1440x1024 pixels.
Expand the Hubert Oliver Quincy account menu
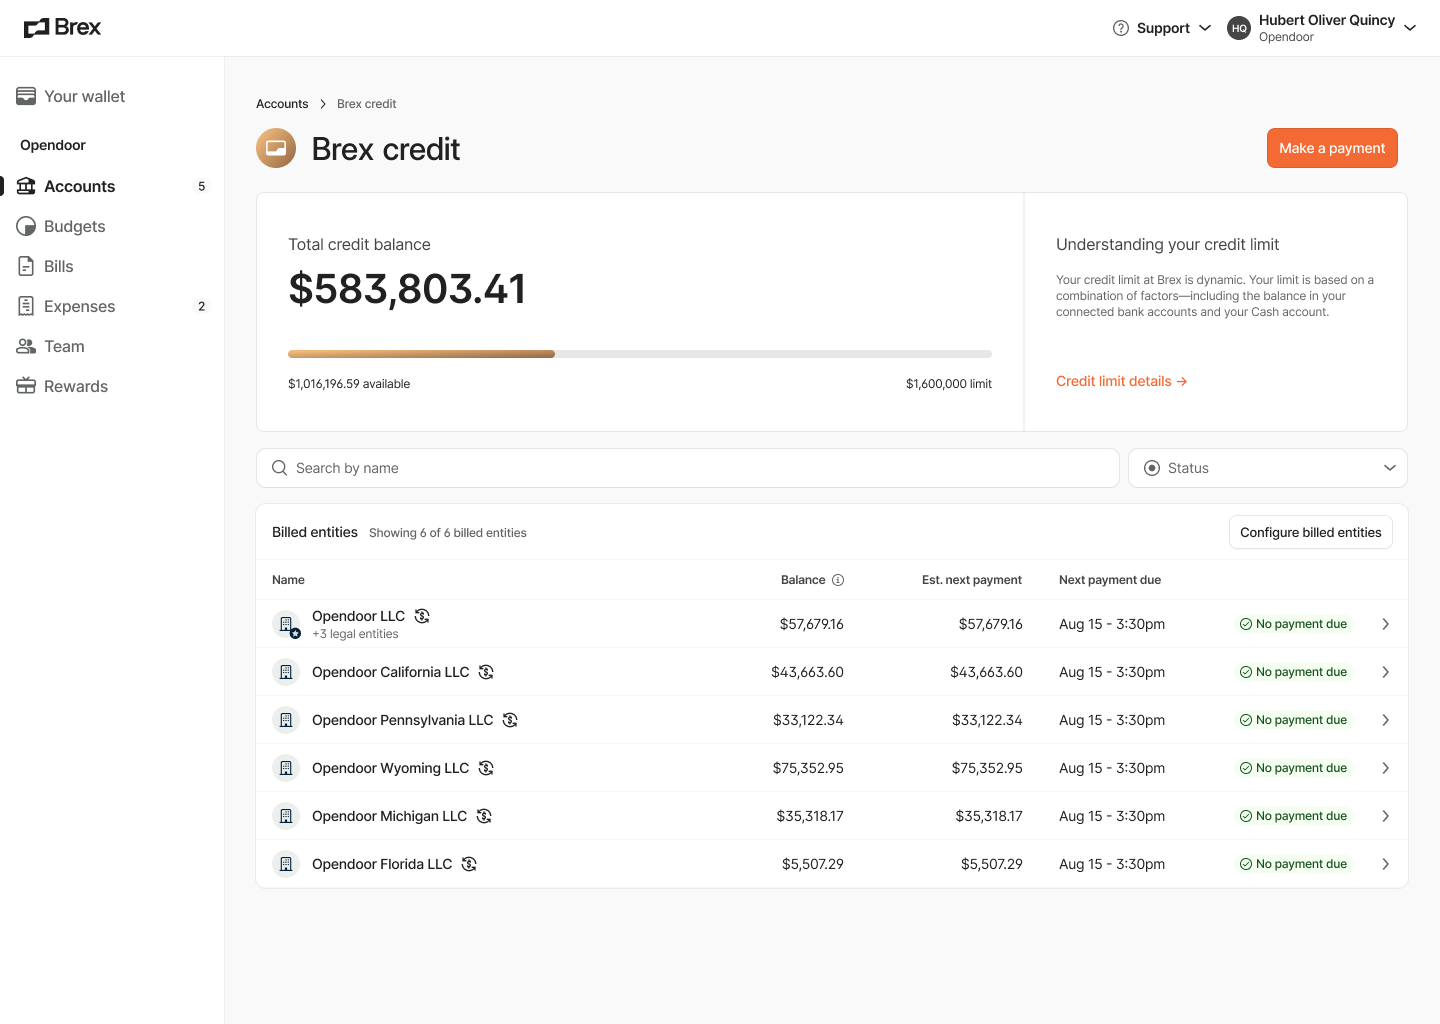point(1322,28)
